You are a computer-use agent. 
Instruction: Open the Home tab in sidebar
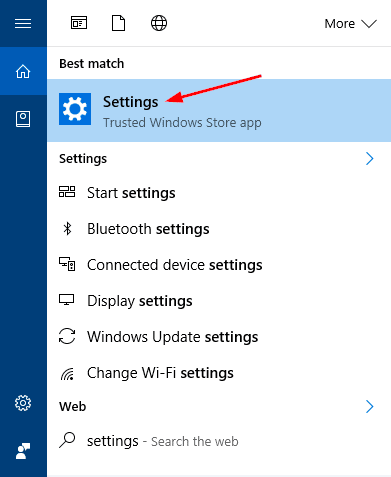pyautogui.click(x=23, y=71)
